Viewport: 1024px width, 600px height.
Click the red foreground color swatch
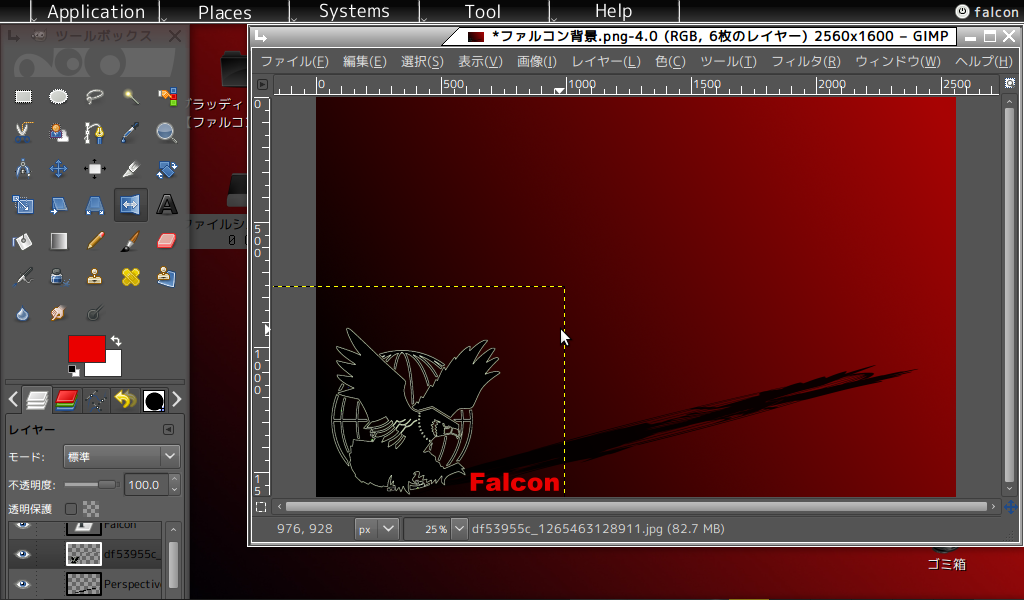[87, 349]
